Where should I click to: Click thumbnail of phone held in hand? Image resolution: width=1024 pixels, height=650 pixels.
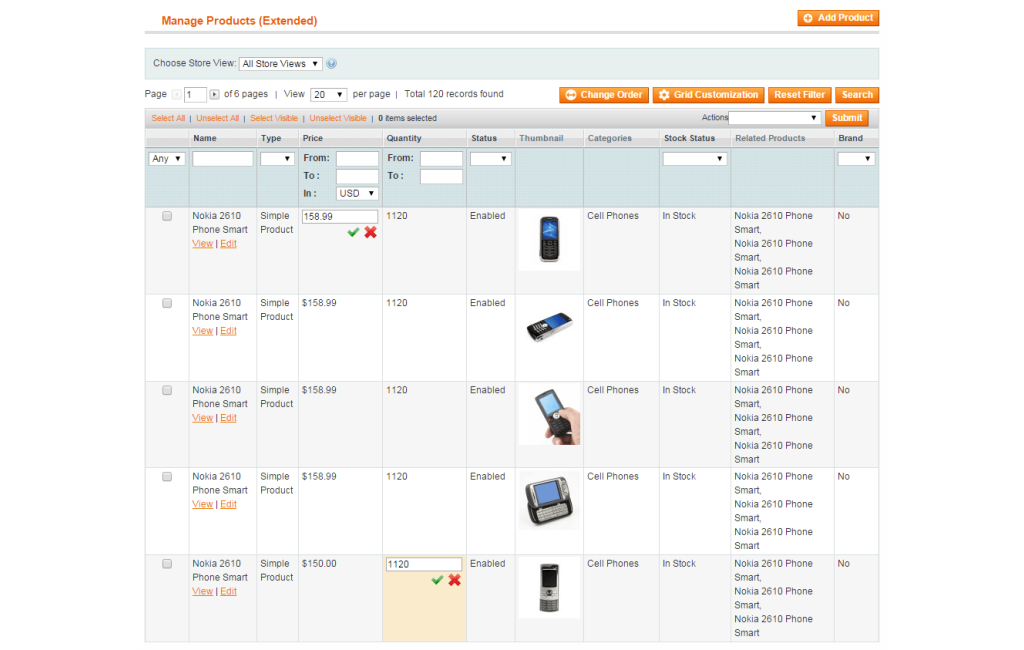pos(549,414)
